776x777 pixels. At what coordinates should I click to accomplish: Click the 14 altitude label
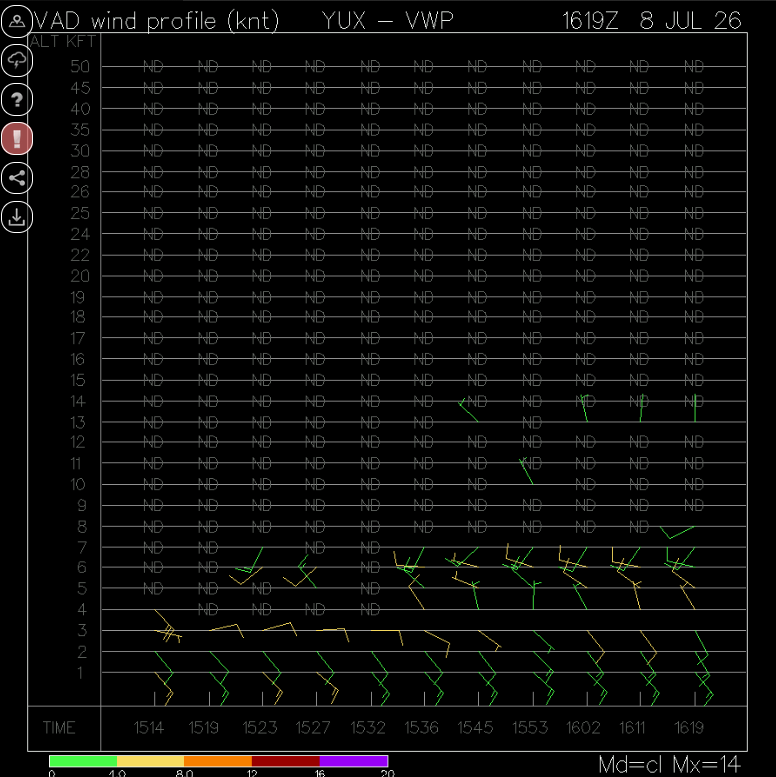pos(77,401)
